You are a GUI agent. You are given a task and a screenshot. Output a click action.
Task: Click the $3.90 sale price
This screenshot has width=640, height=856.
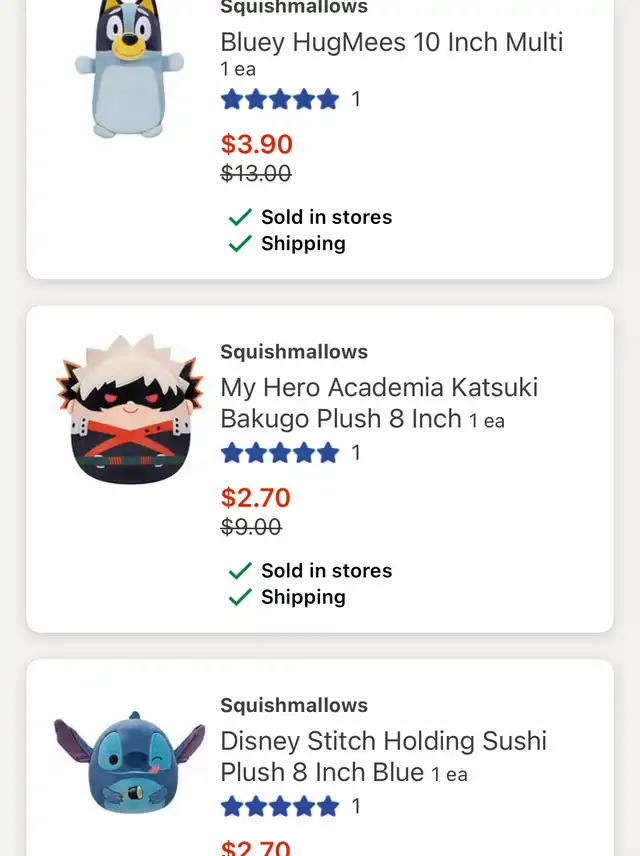coord(257,144)
